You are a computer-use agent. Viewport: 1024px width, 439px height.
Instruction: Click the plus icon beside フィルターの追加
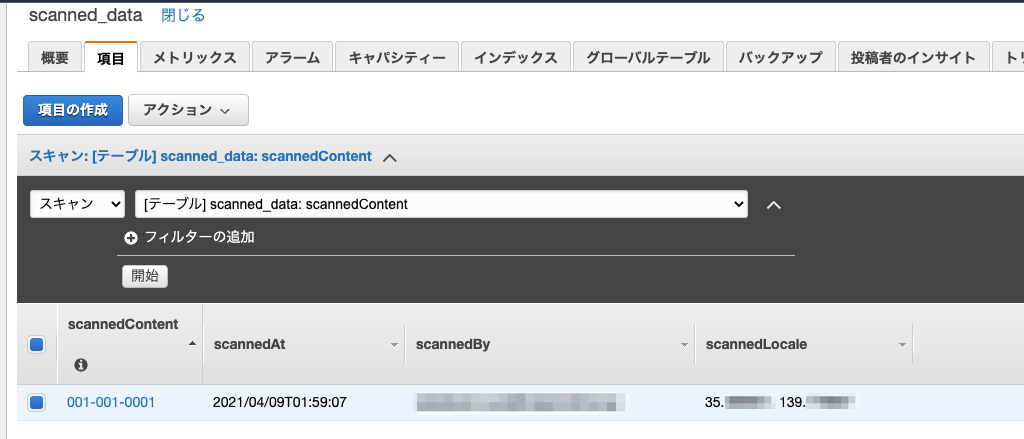[x=130, y=238]
